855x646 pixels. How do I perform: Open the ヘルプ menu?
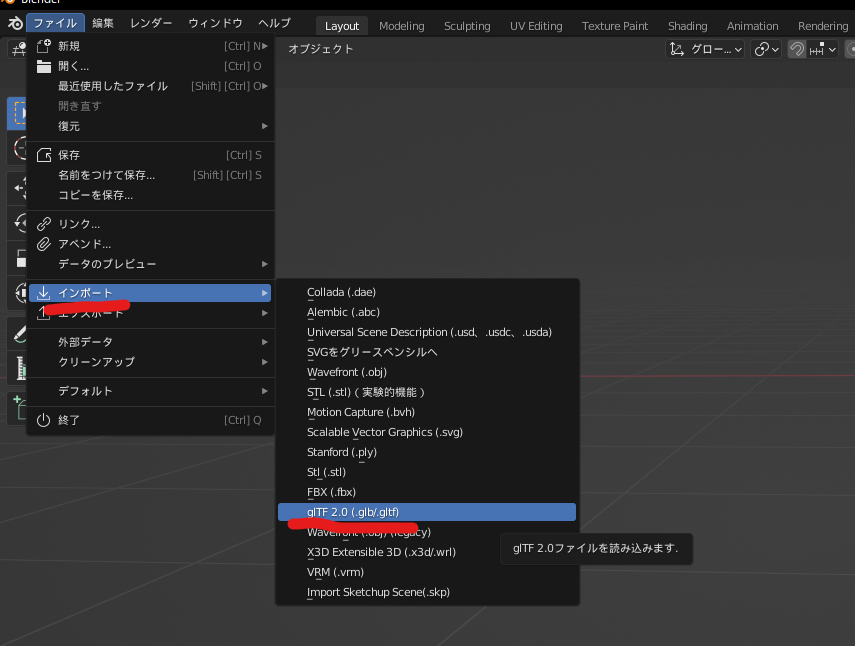coord(274,23)
